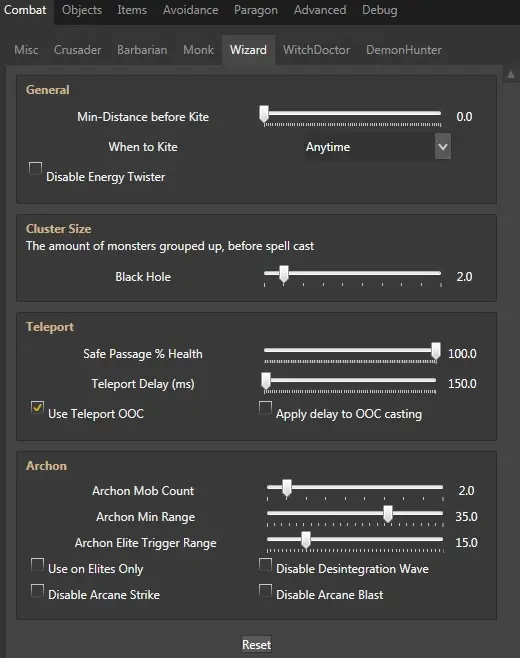This screenshot has height=658, width=520.
Task: Enable Disable Desintegration Wave option
Action: (265, 564)
